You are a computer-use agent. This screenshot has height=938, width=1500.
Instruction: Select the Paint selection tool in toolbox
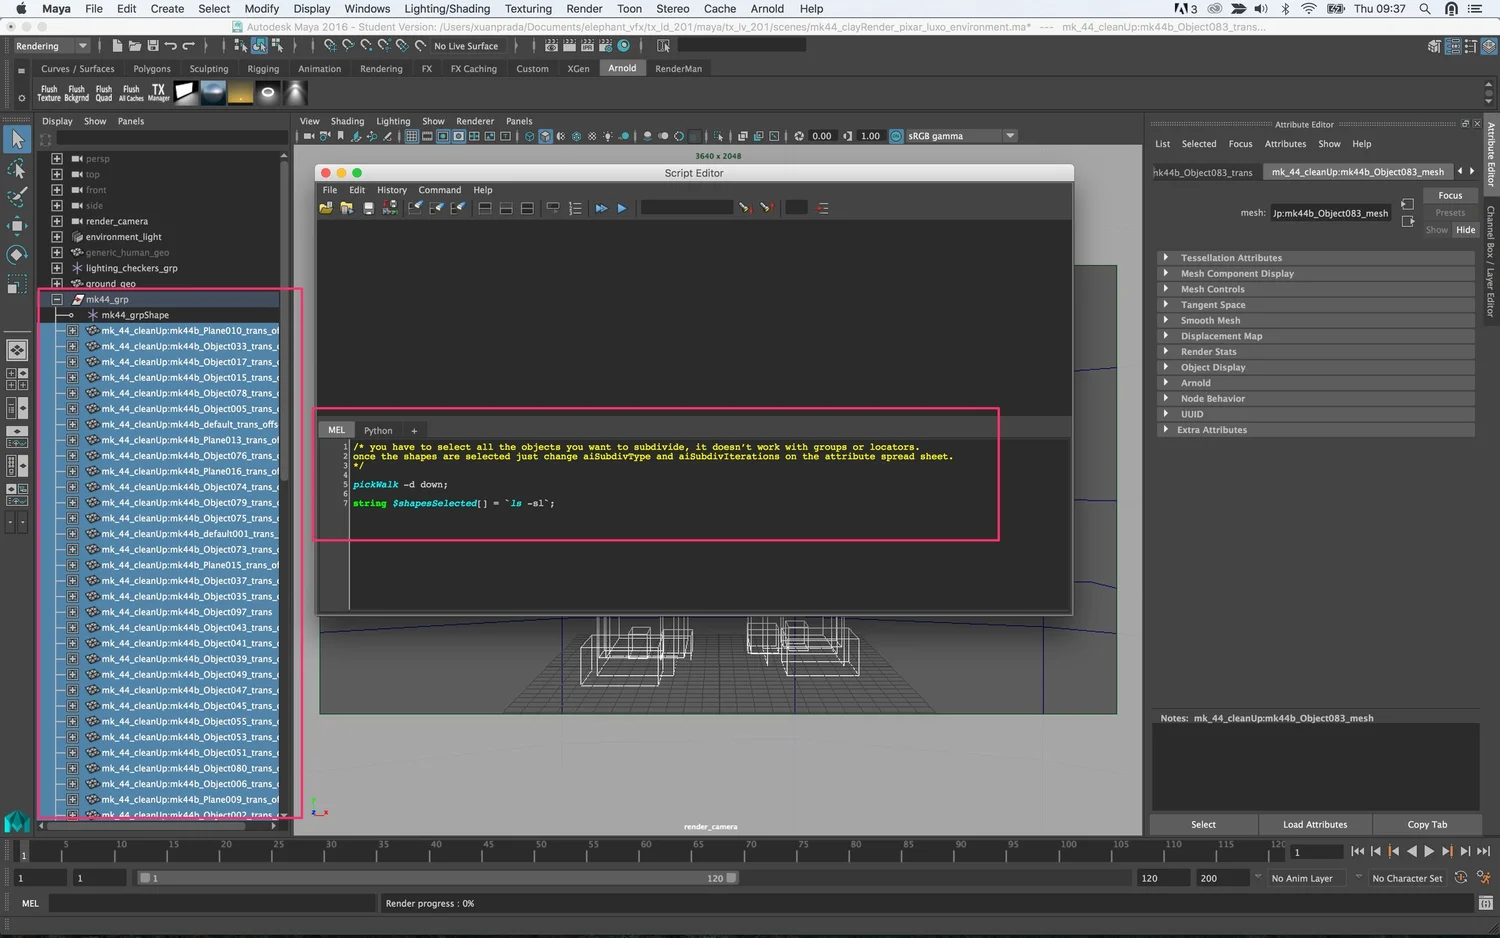pyautogui.click(x=17, y=197)
